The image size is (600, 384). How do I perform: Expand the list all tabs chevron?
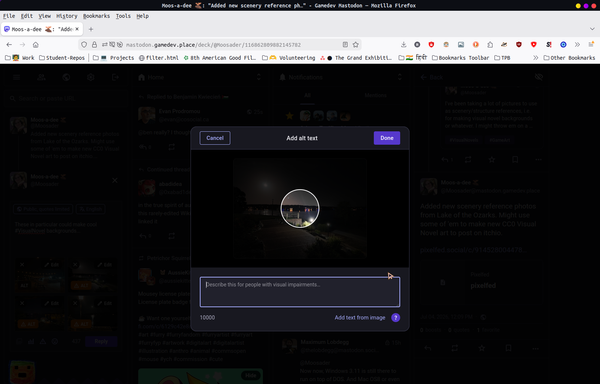click(x=592, y=29)
